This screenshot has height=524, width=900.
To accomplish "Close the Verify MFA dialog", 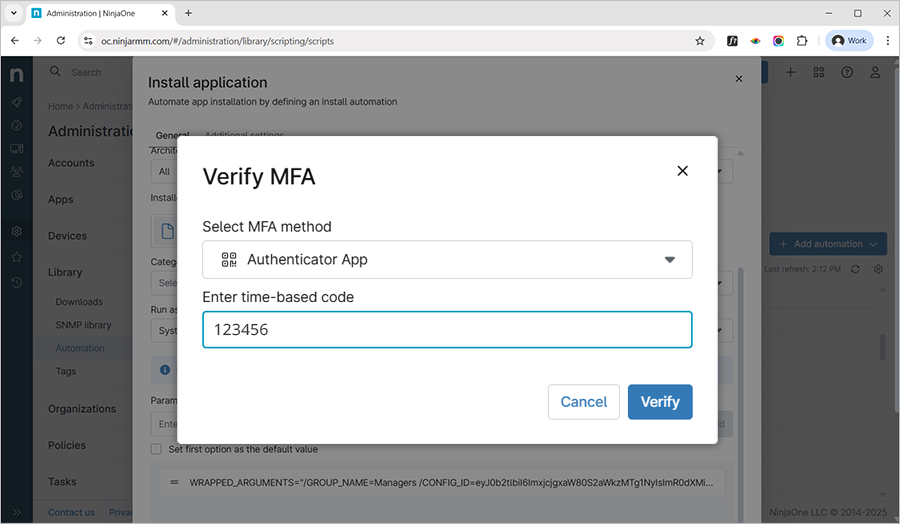I will (682, 171).
